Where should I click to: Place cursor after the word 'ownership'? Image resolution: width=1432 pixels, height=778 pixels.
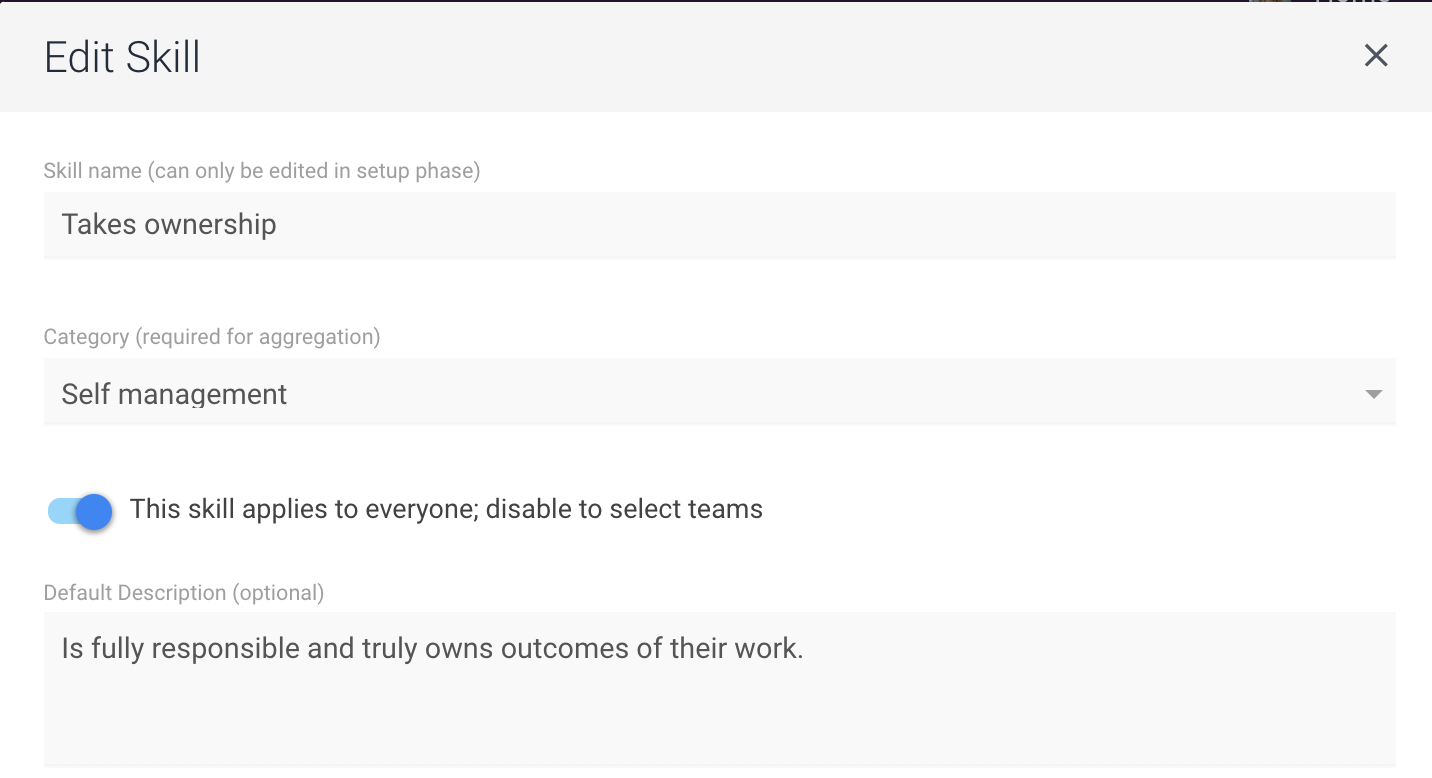[x=278, y=224]
